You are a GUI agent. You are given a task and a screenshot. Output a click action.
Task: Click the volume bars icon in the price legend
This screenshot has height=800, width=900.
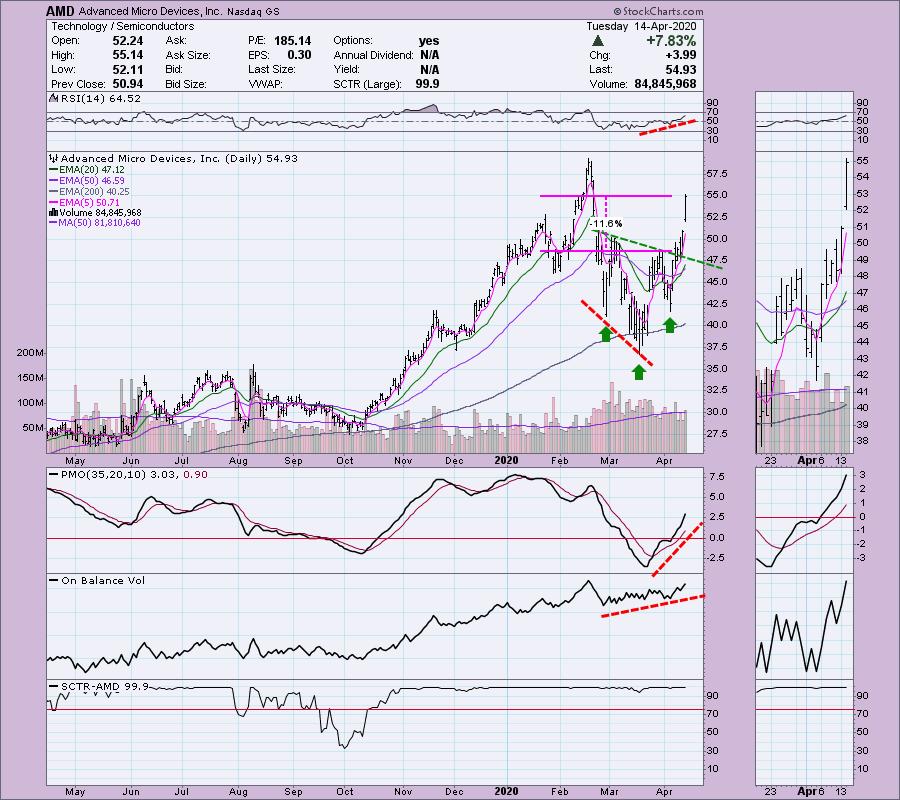click(x=55, y=212)
